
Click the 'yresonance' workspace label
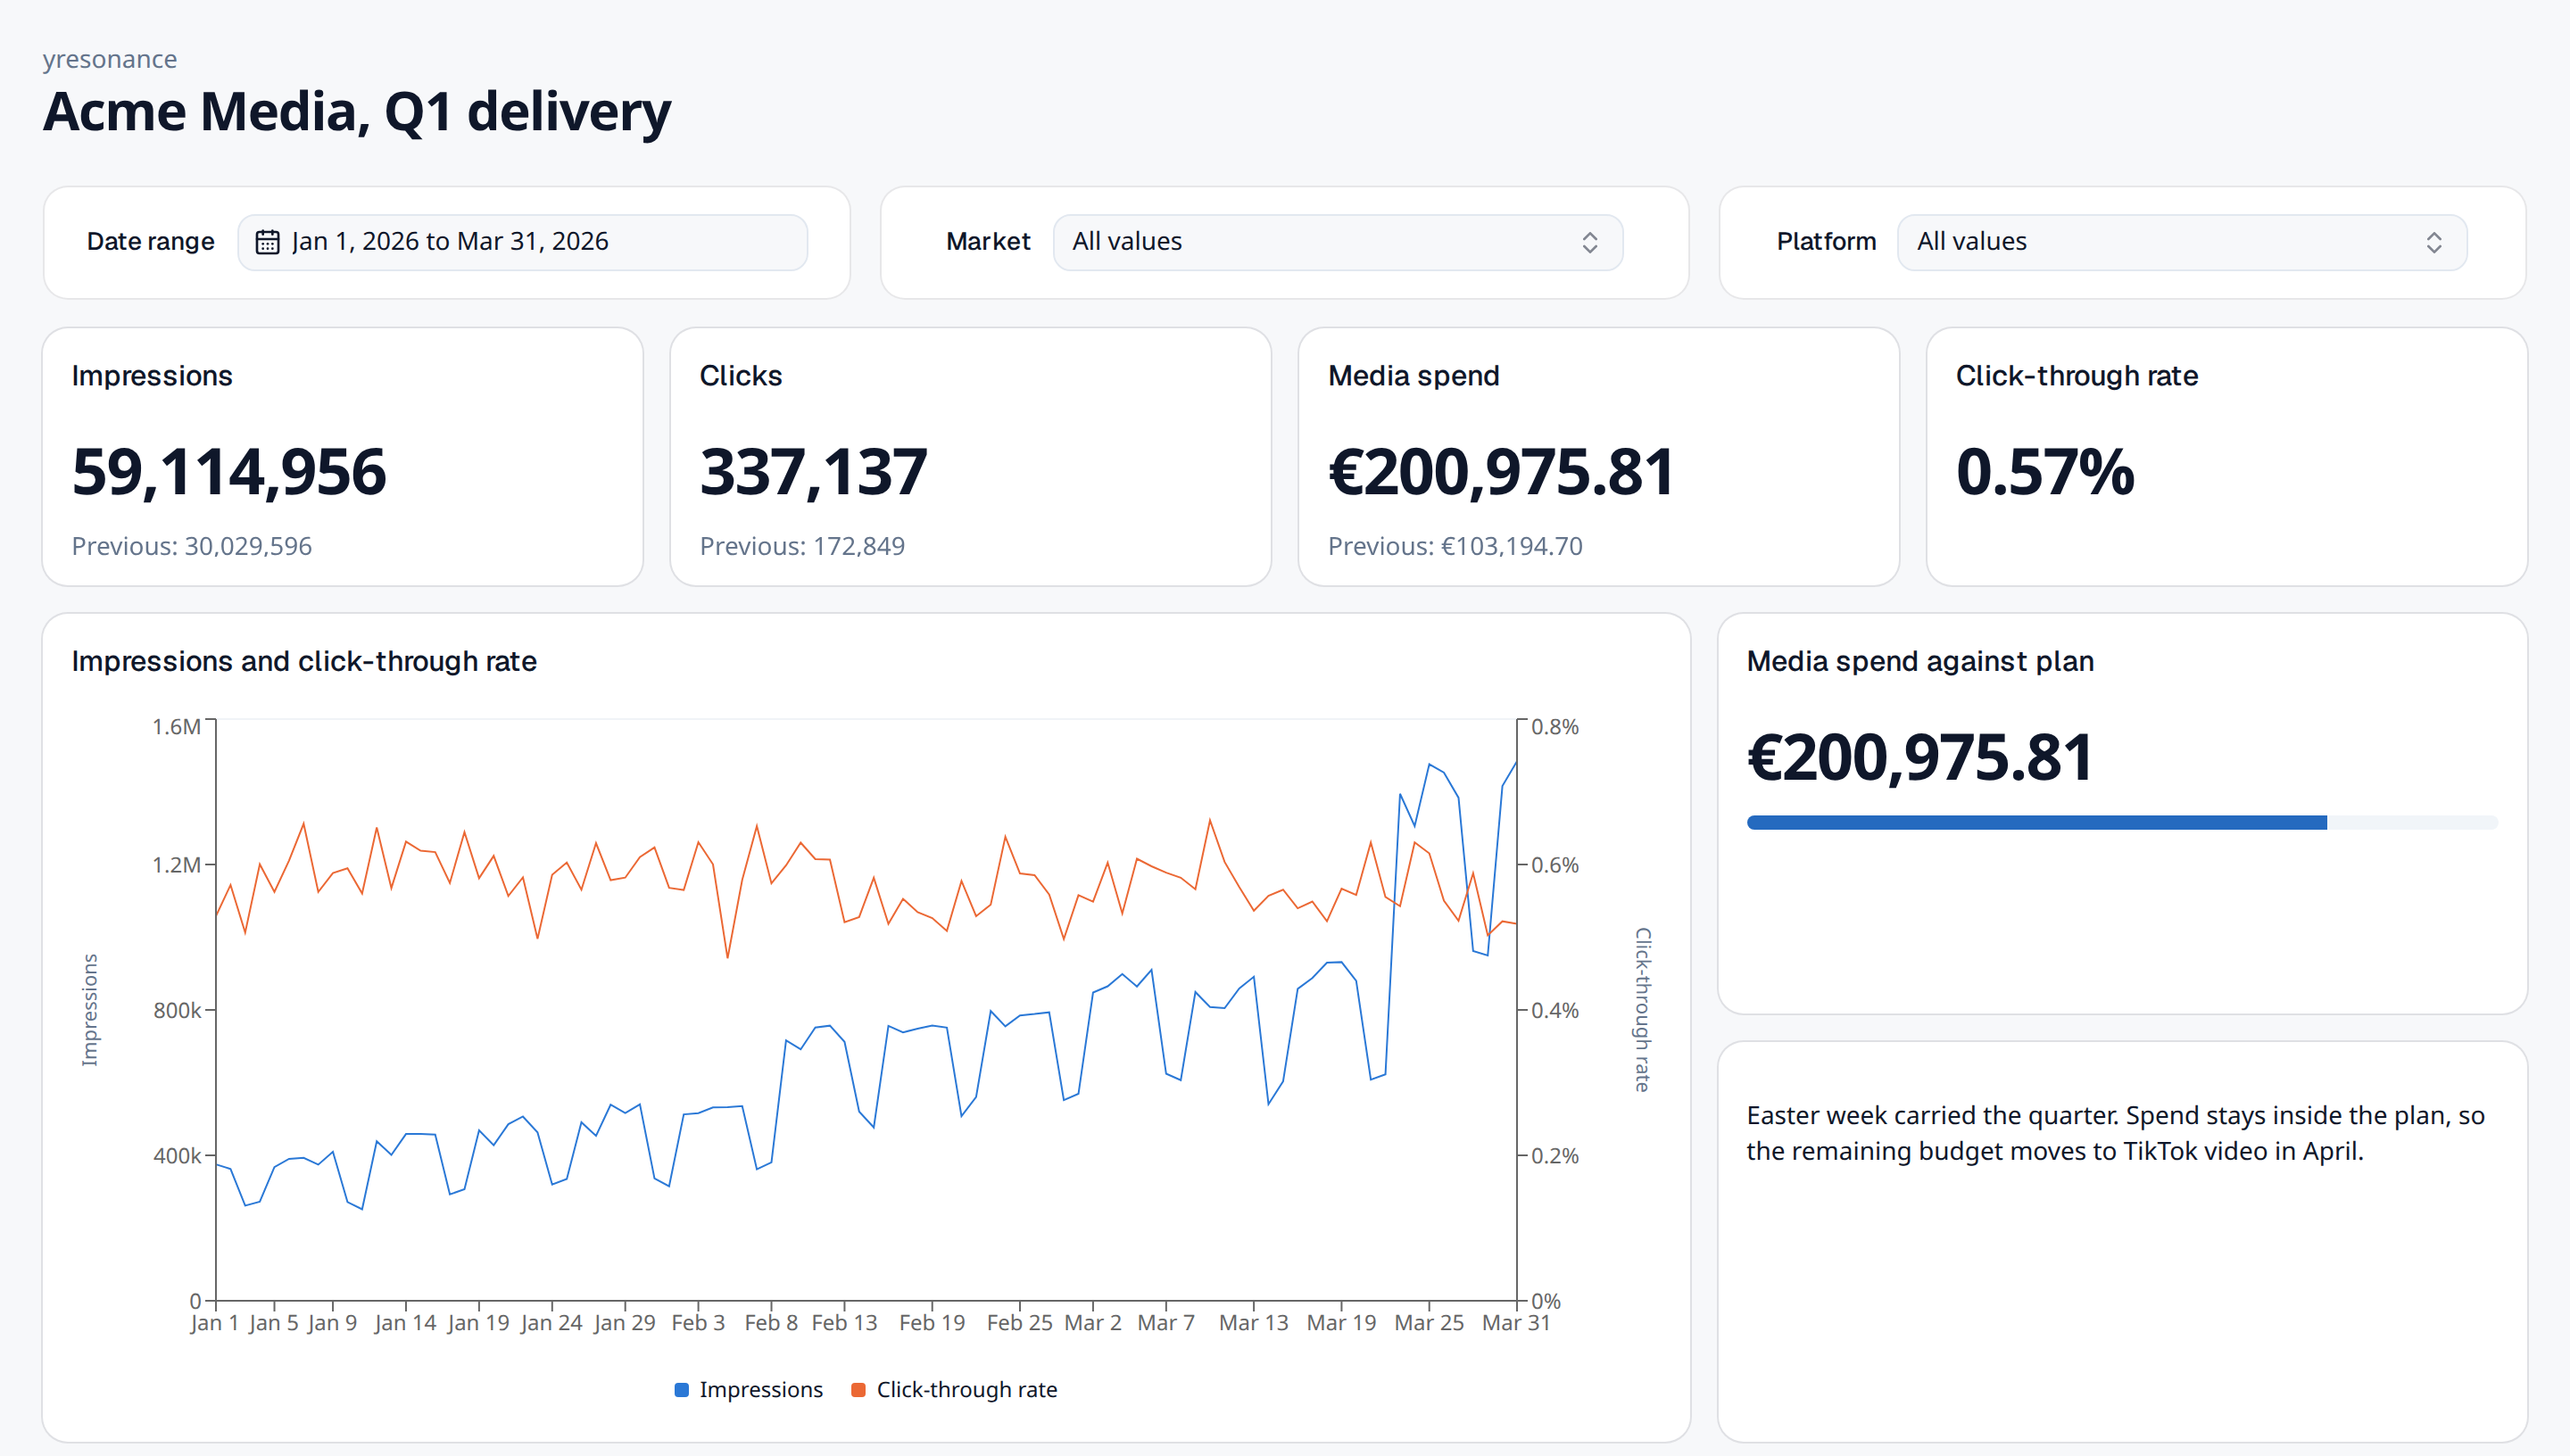pyautogui.click(x=110, y=59)
